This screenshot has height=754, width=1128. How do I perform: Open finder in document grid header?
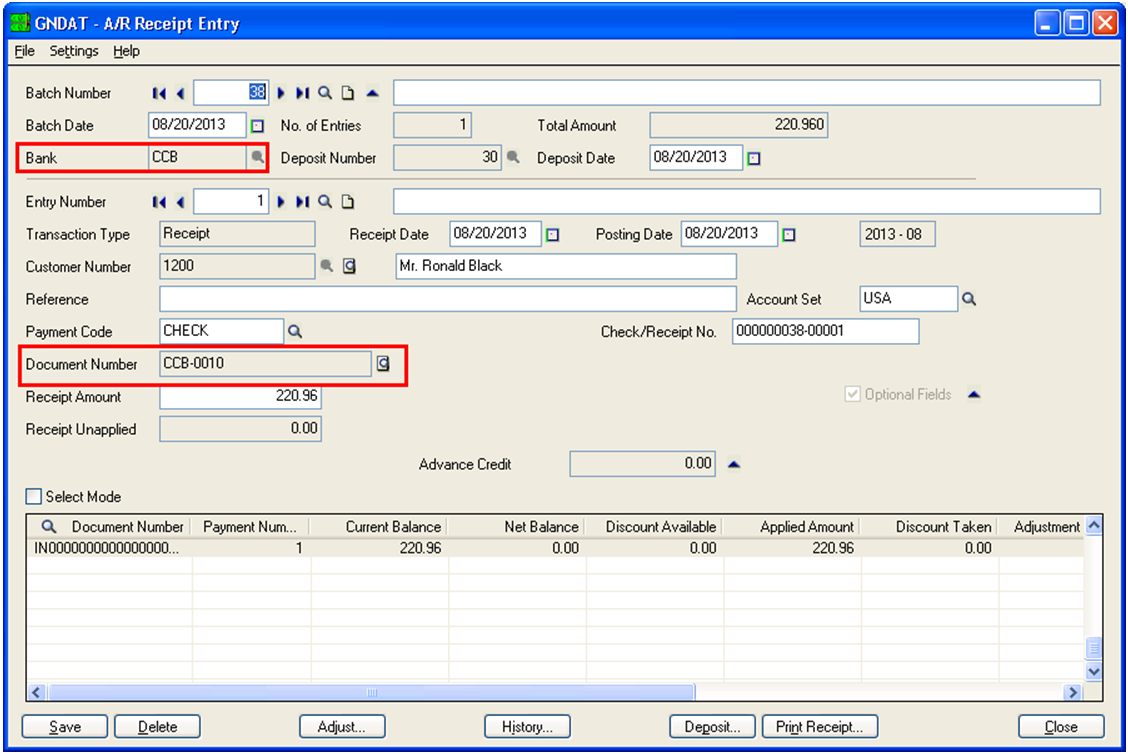click(x=48, y=527)
